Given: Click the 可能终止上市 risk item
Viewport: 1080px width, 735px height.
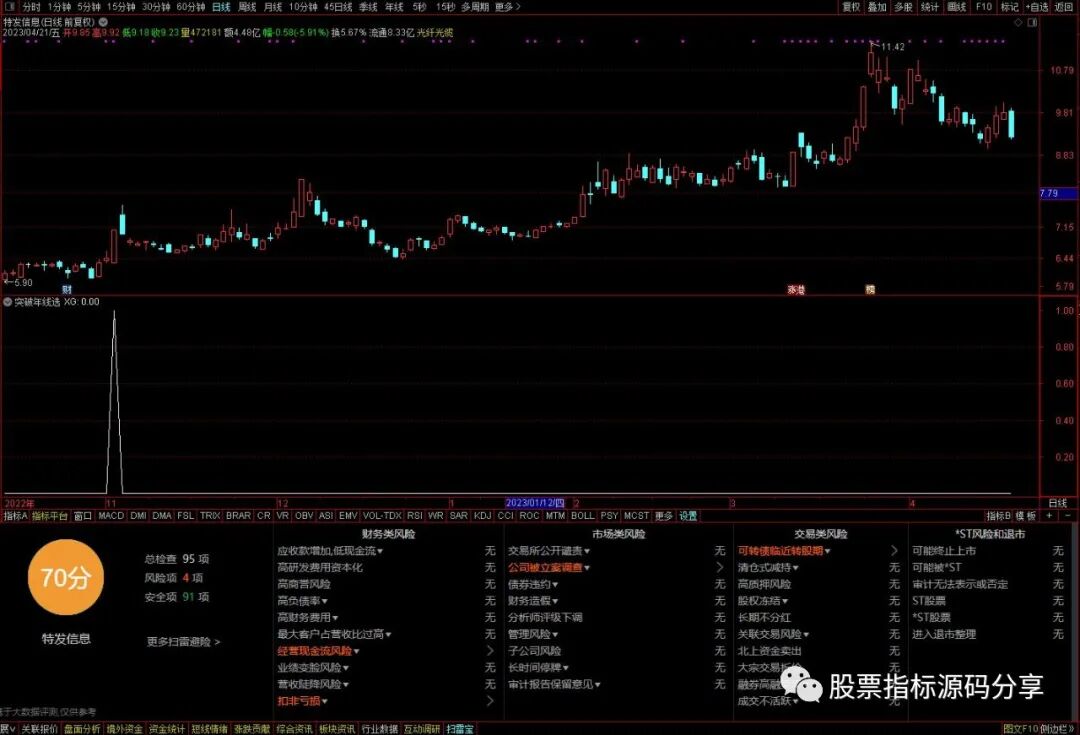Looking at the screenshot, I should click(x=944, y=551).
